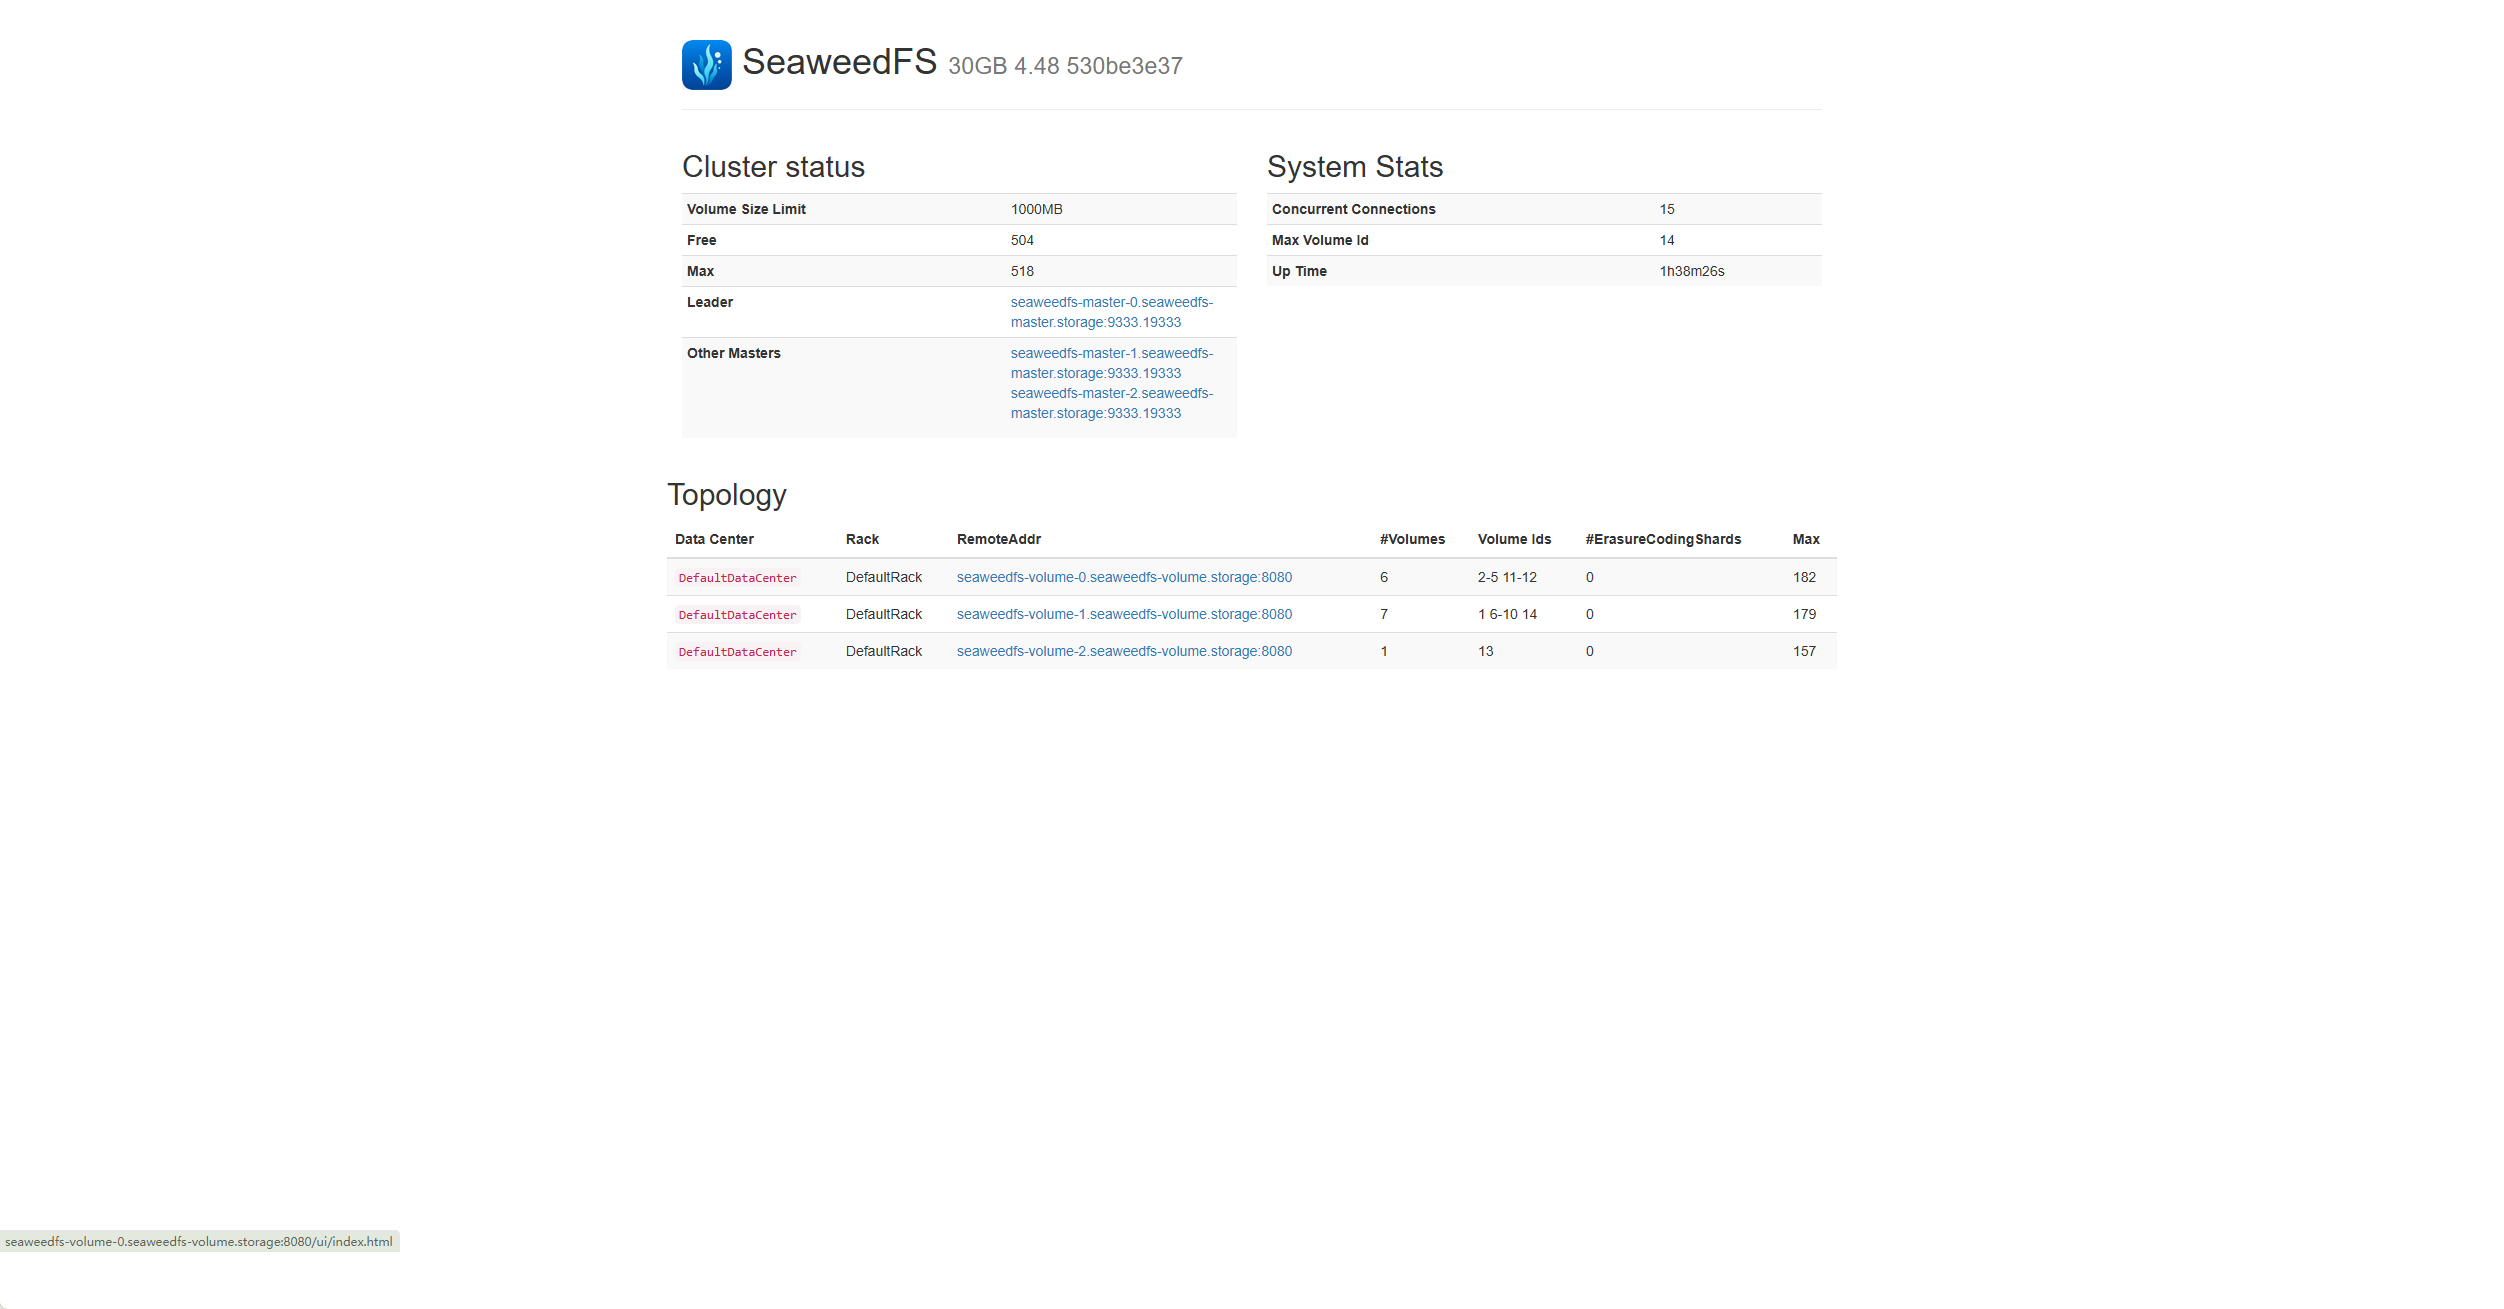Click the Up Time value 1h38m26s
Screen dimensions: 2504x1309
(1692, 271)
